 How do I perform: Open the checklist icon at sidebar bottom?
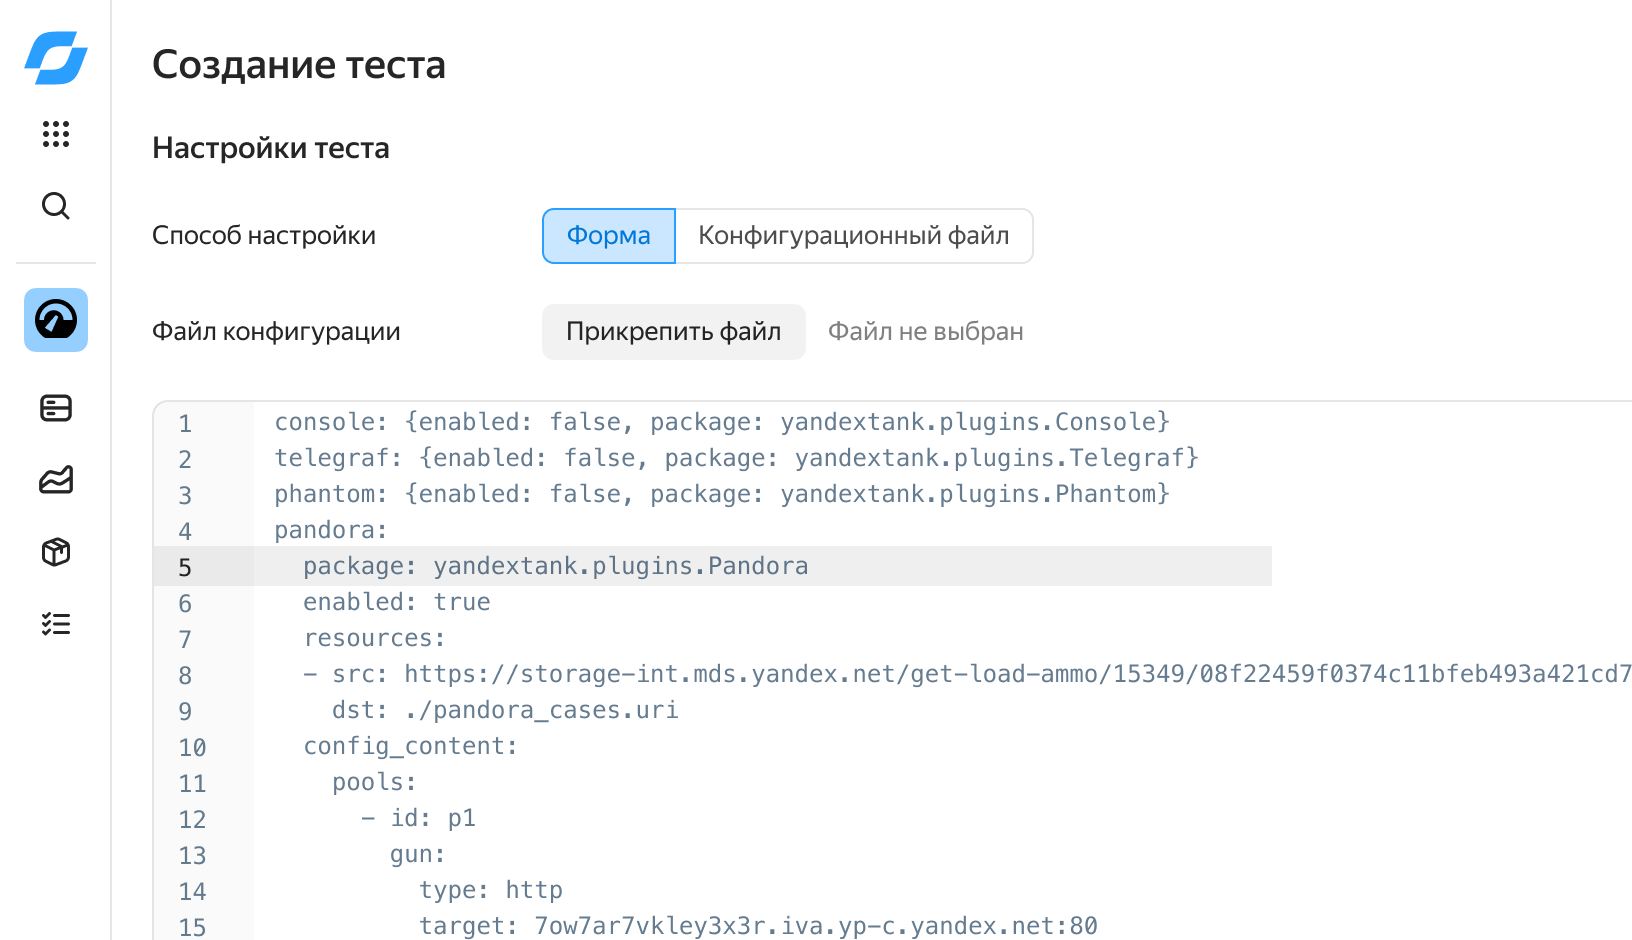57,623
